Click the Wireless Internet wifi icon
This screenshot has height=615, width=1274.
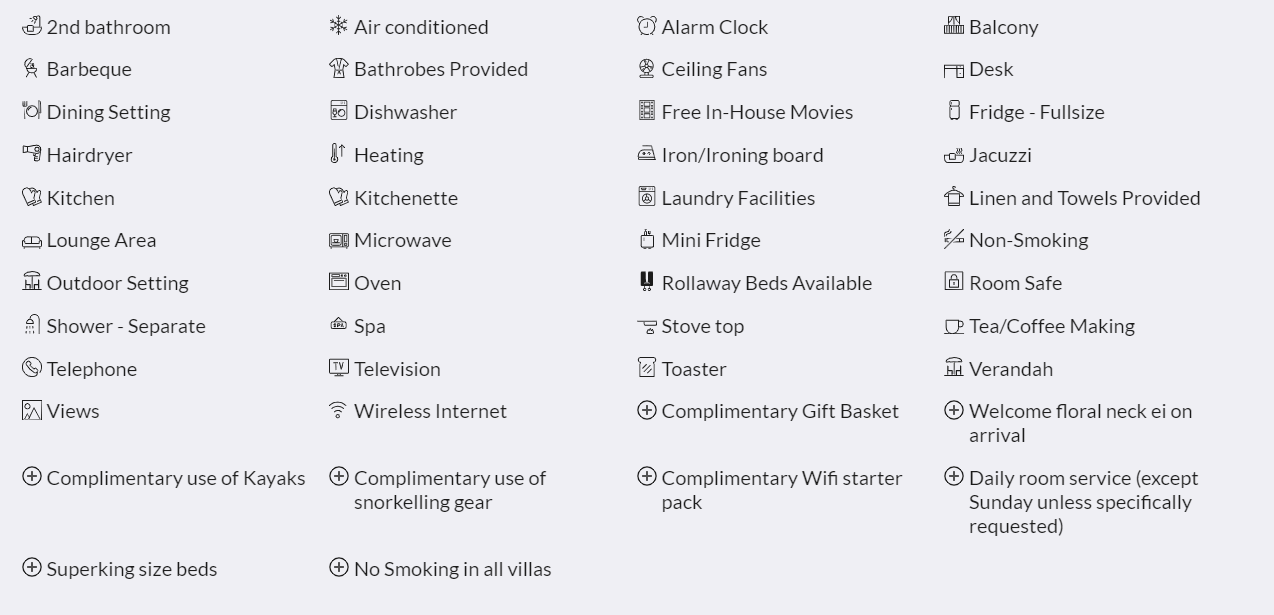point(339,410)
